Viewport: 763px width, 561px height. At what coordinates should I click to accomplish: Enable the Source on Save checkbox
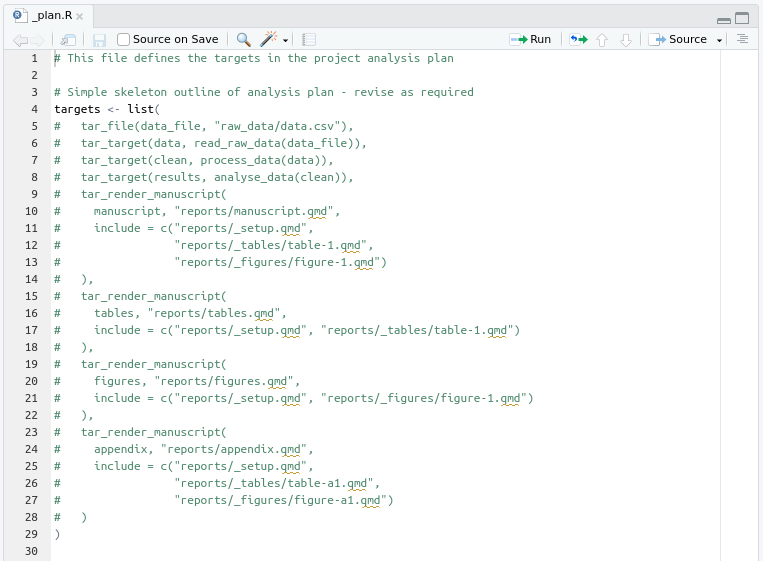[x=124, y=40]
